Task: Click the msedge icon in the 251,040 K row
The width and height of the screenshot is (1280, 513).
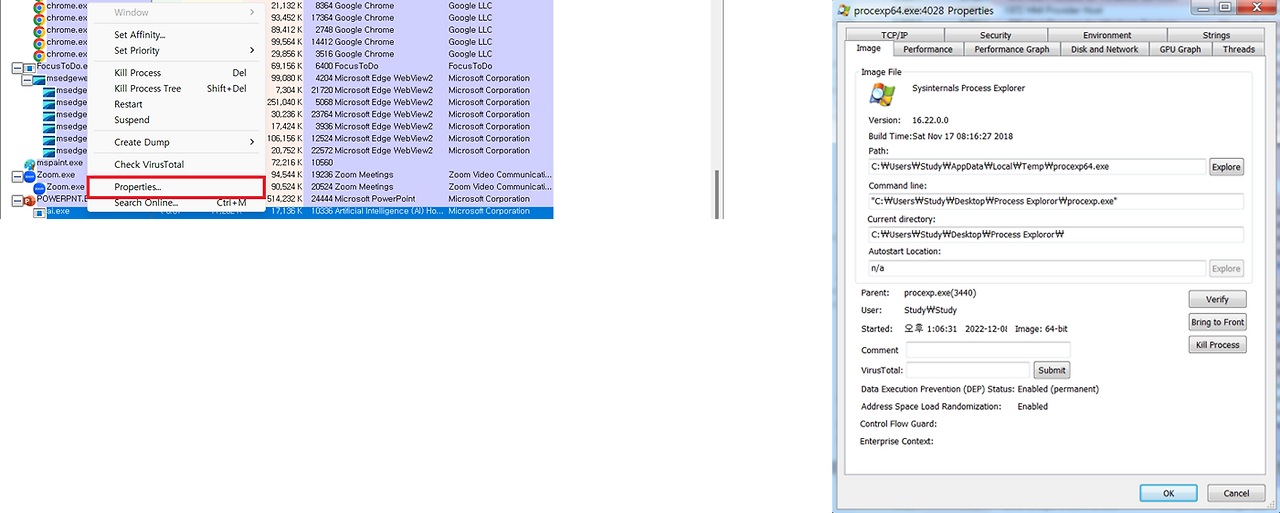Action: (x=49, y=103)
